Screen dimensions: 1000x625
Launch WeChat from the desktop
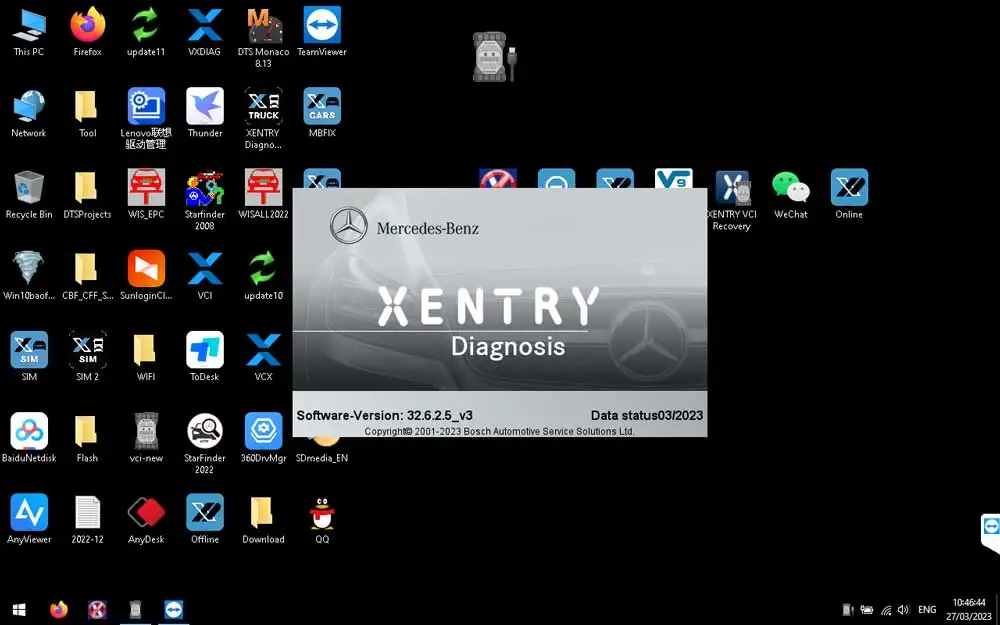click(791, 195)
